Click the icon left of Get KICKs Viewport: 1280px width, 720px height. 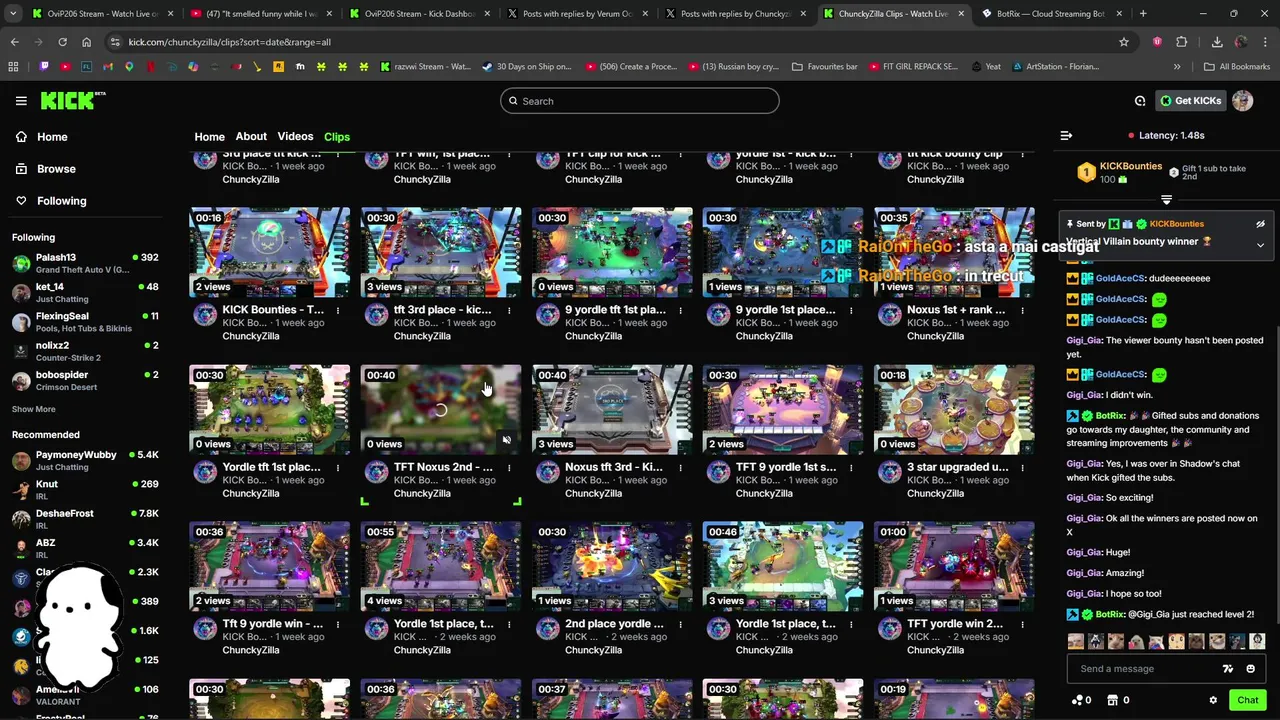[x=1140, y=101]
